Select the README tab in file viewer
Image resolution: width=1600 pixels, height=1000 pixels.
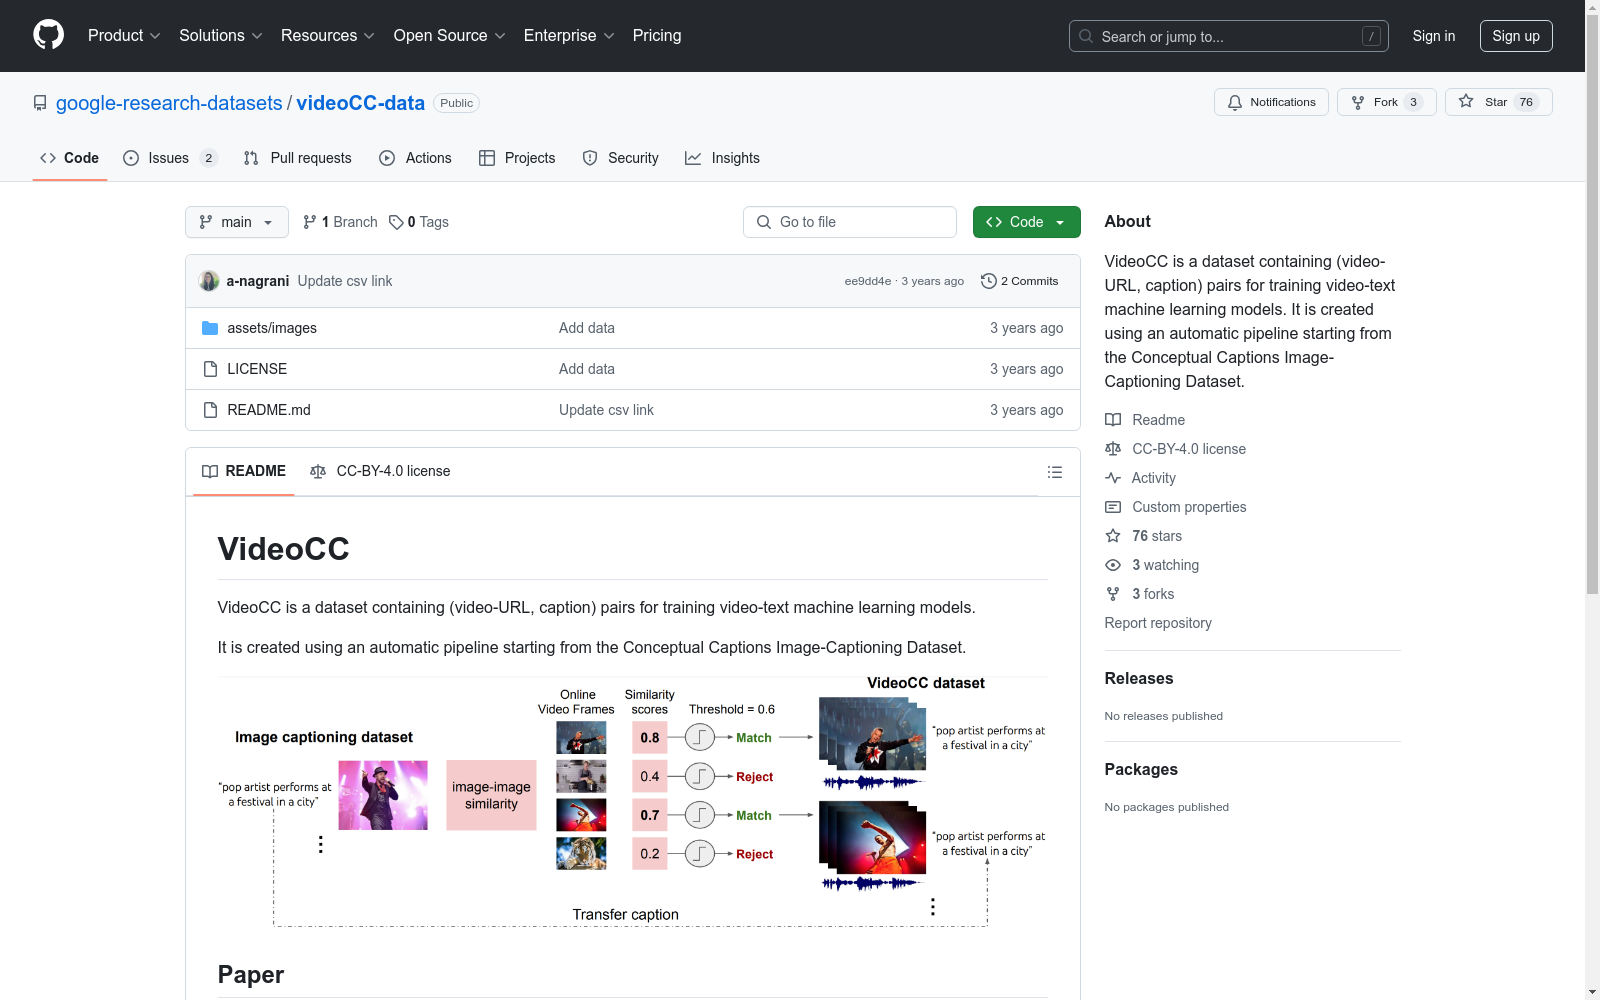(x=244, y=471)
